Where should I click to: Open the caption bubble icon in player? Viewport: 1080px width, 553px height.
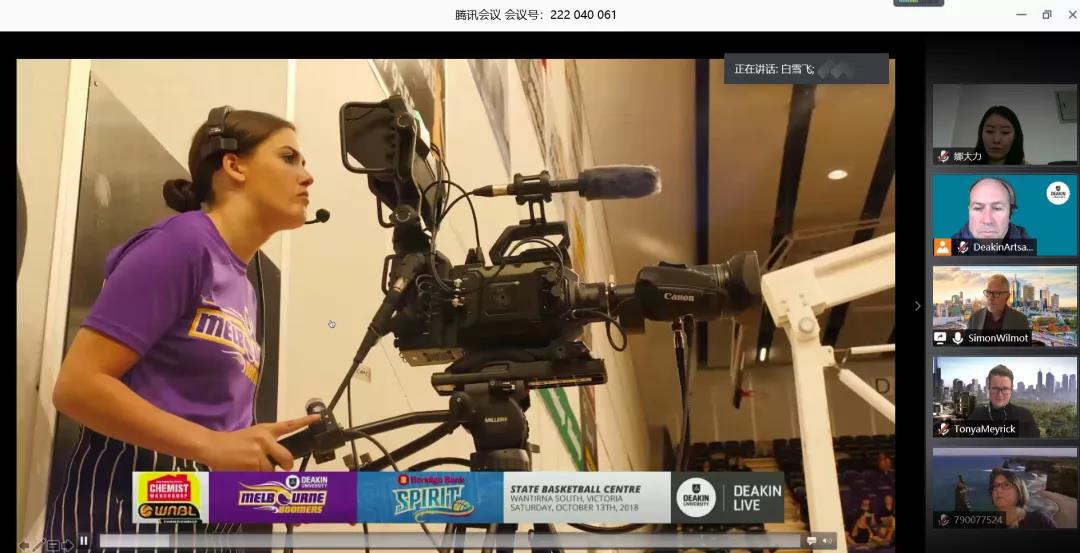pos(811,541)
